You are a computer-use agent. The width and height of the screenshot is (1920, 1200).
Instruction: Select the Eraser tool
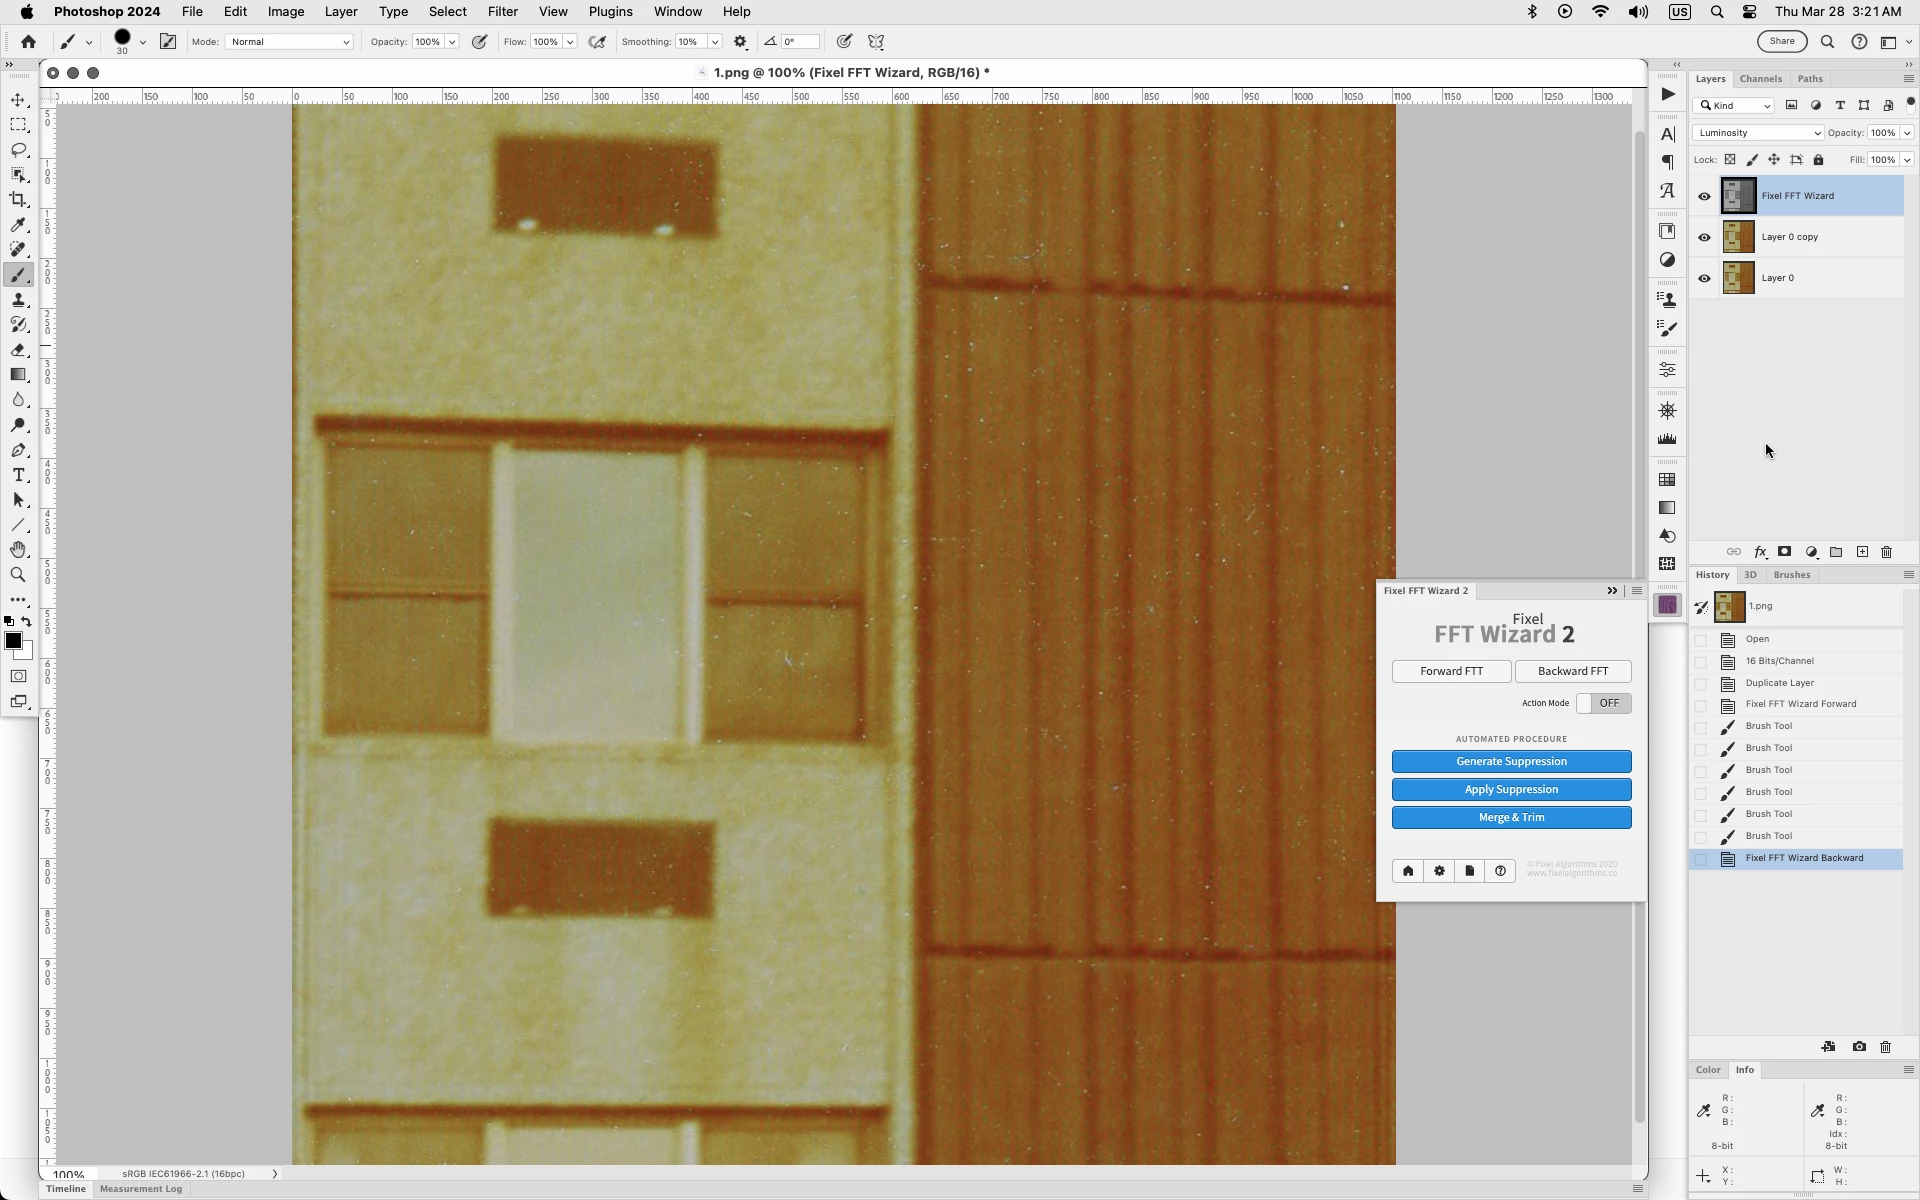[x=18, y=350]
